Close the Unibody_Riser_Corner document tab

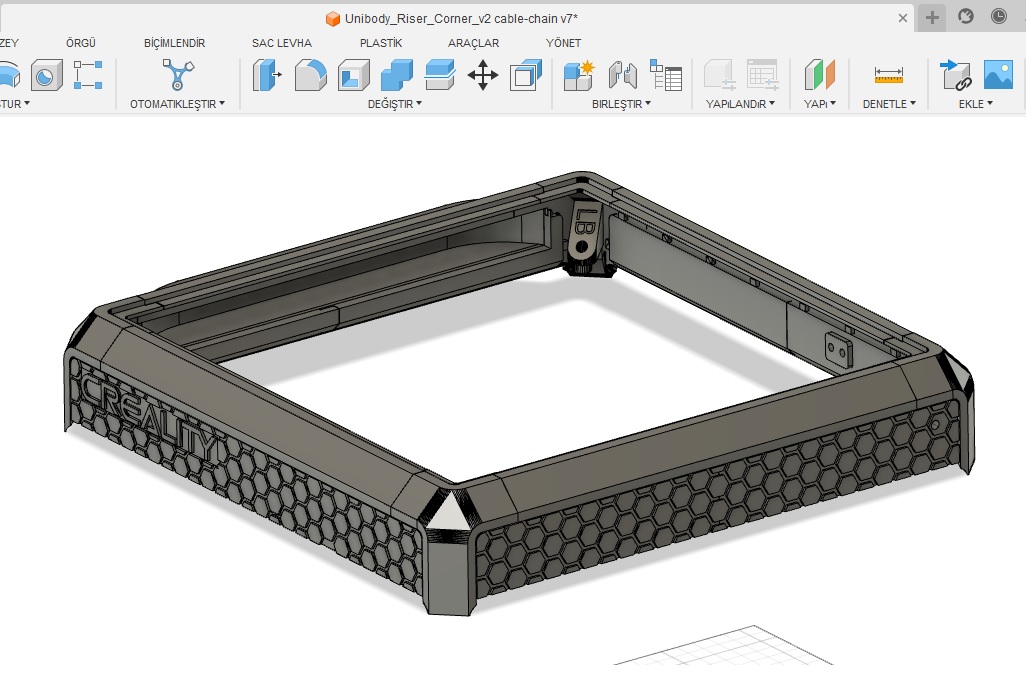903,18
